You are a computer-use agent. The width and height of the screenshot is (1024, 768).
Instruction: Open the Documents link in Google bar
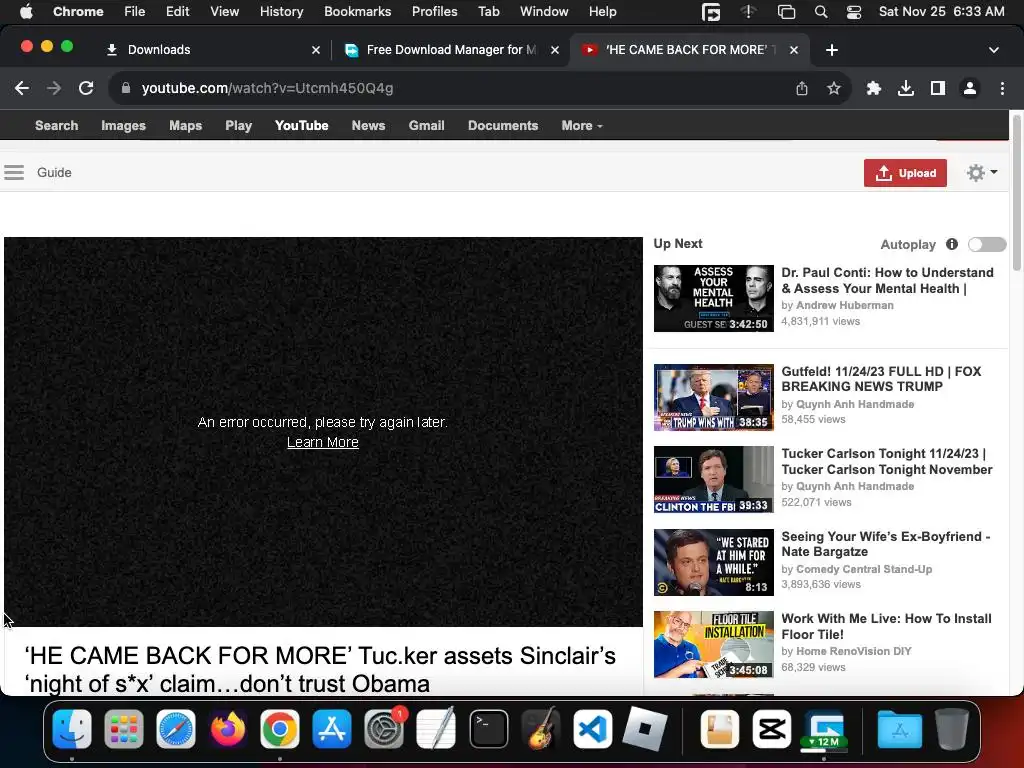[503, 125]
